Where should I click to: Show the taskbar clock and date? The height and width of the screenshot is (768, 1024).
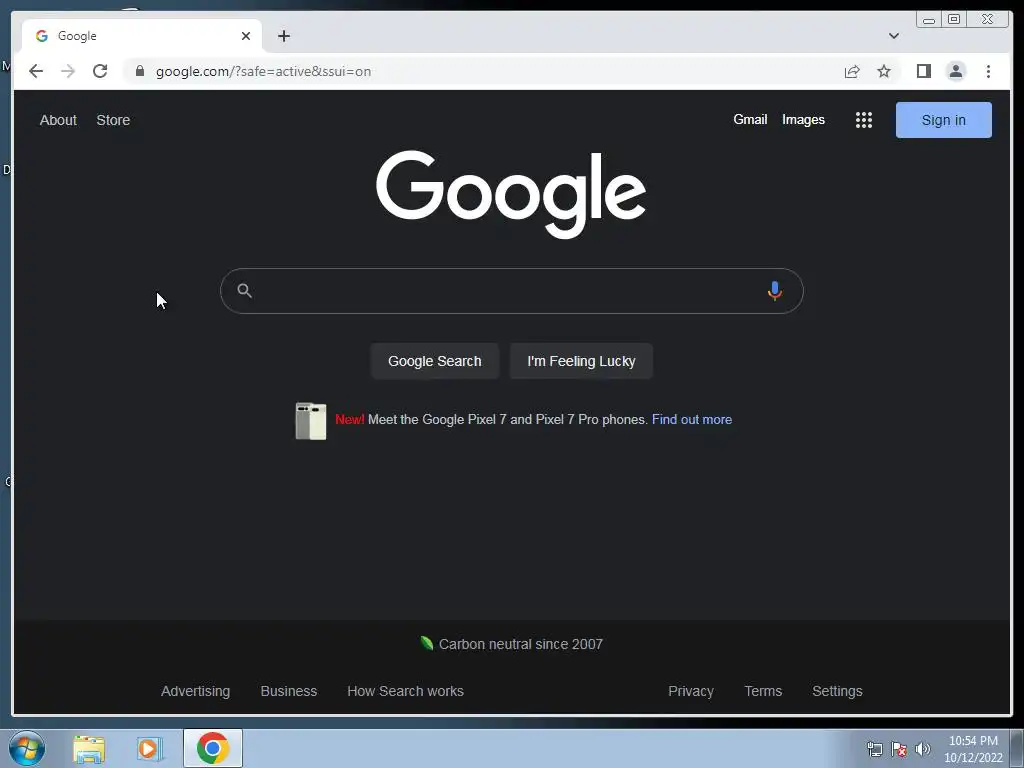pyautogui.click(x=973, y=749)
